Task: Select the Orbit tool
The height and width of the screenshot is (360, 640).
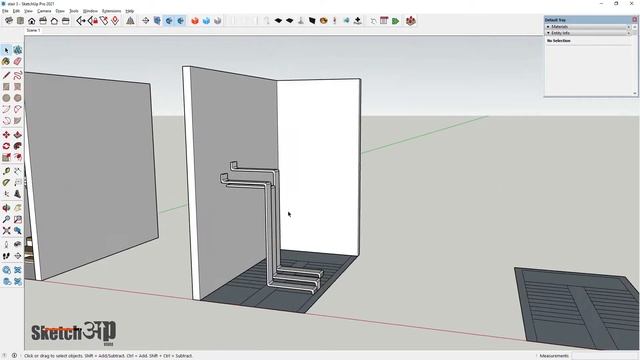Action: pyautogui.click(x=6, y=208)
